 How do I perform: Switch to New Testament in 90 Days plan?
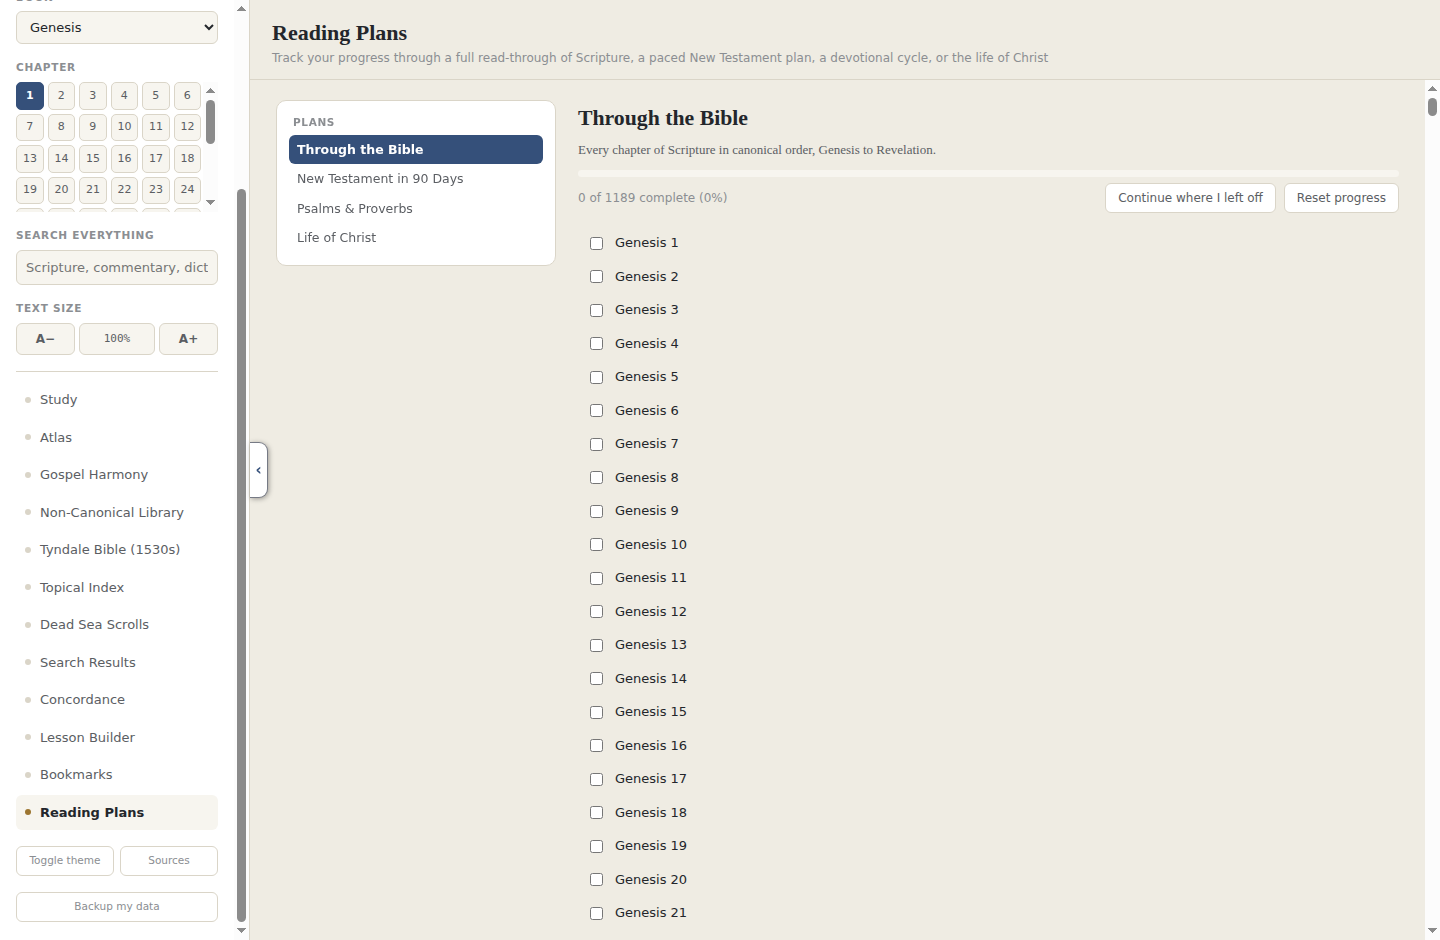point(416,179)
